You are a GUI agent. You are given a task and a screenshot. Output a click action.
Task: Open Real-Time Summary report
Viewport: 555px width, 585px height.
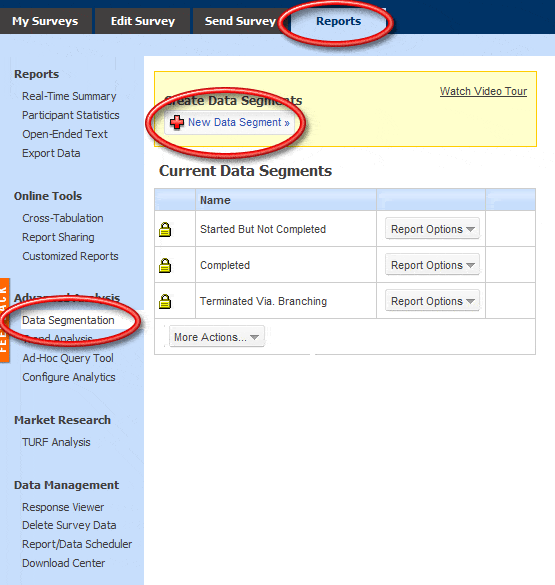click(x=69, y=96)
